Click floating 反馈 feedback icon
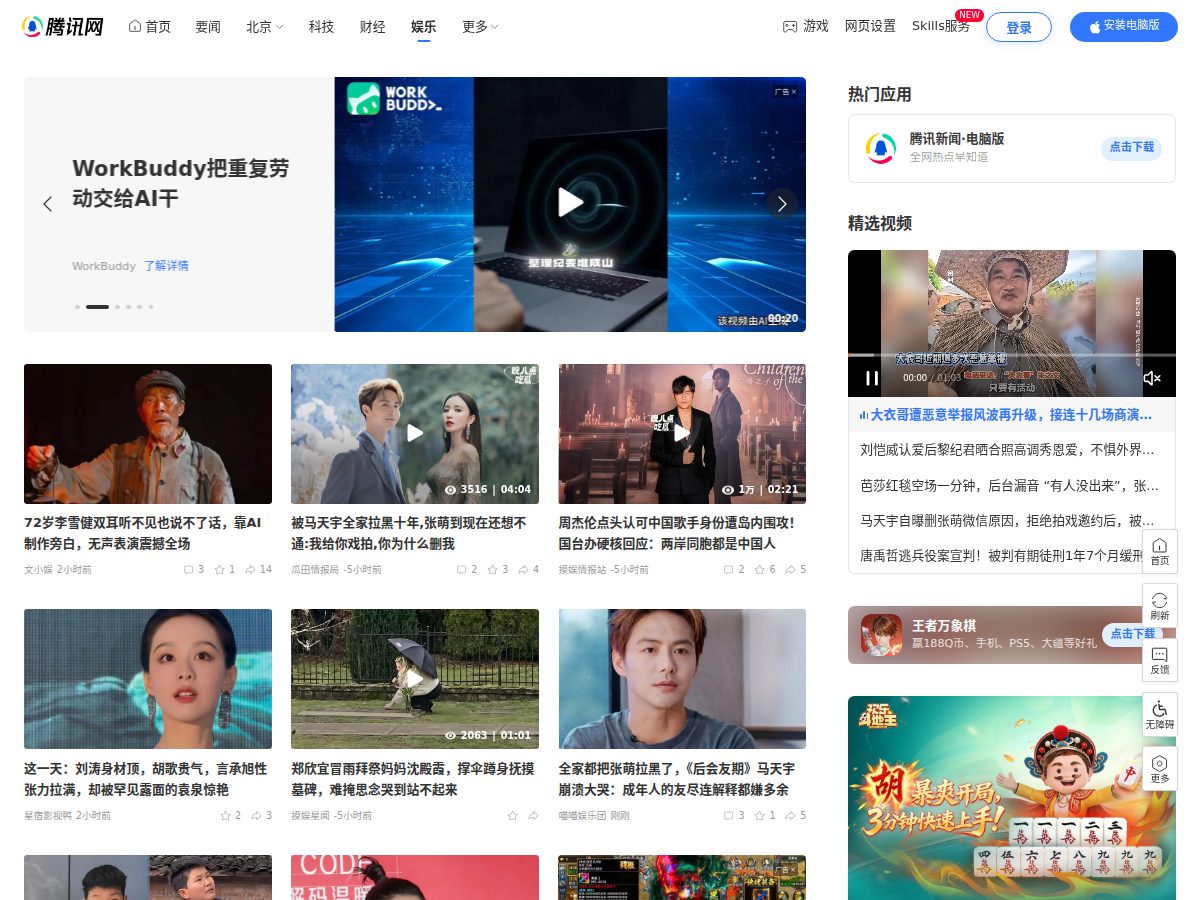The height and width of the screenshot is (900, 1200). coord(1160,660)
